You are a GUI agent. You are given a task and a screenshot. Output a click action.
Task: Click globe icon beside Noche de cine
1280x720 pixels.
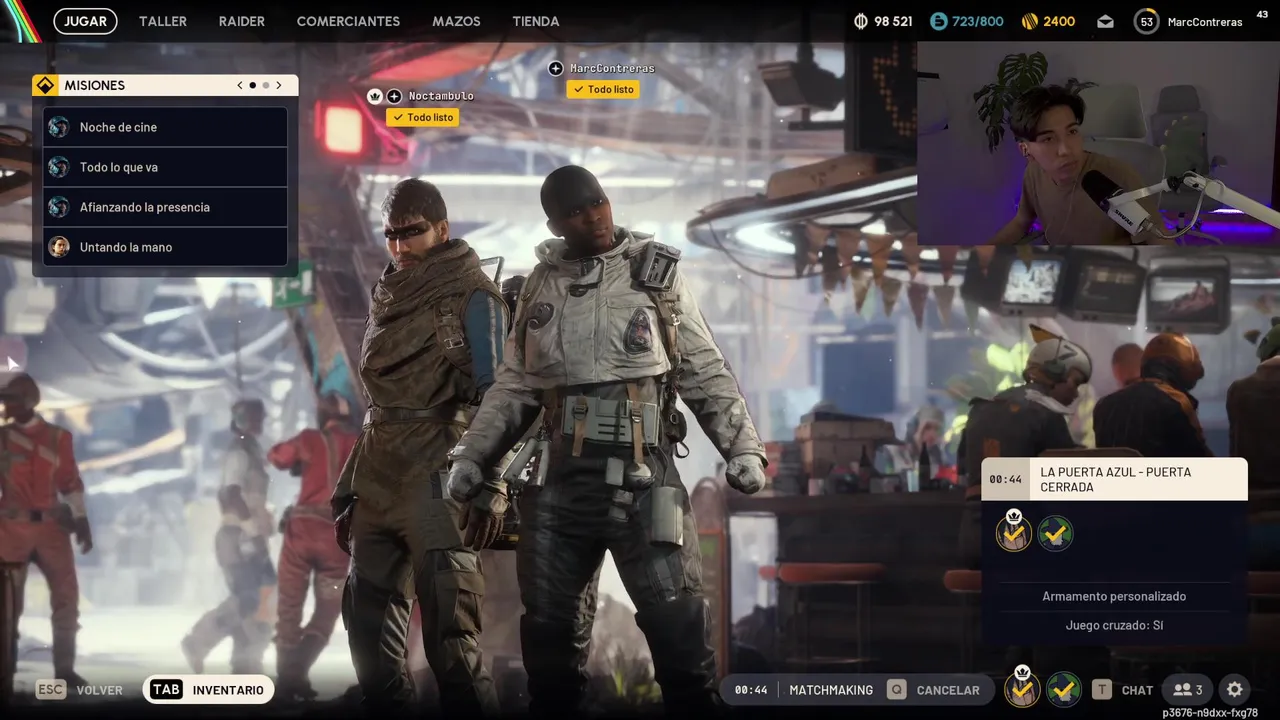point(59,127)
